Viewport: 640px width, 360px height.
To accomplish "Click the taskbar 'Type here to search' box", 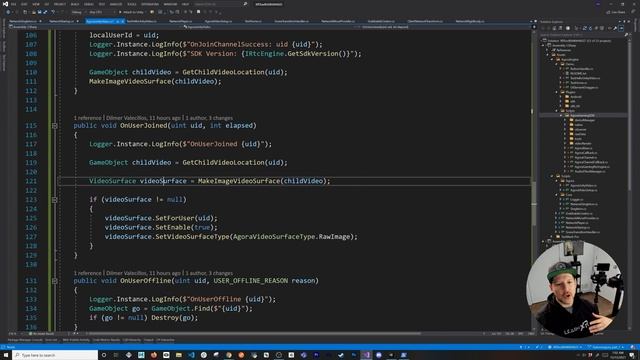I will [55, 355].
